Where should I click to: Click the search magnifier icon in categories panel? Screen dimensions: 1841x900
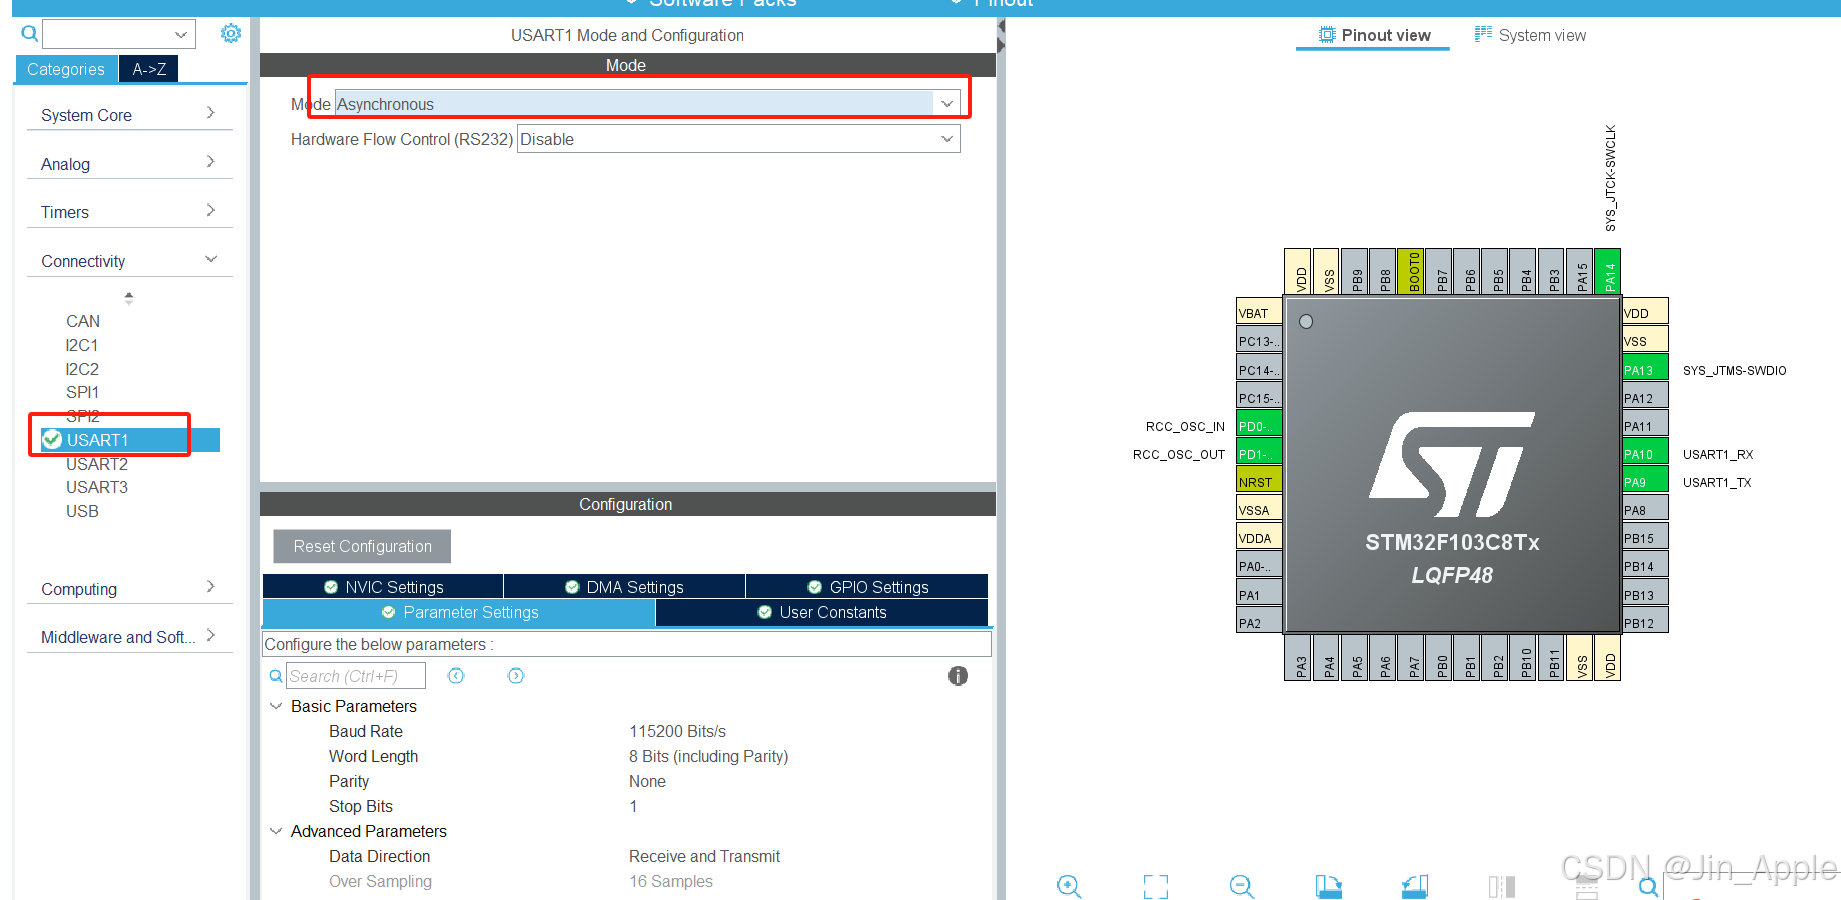[30, 34]
